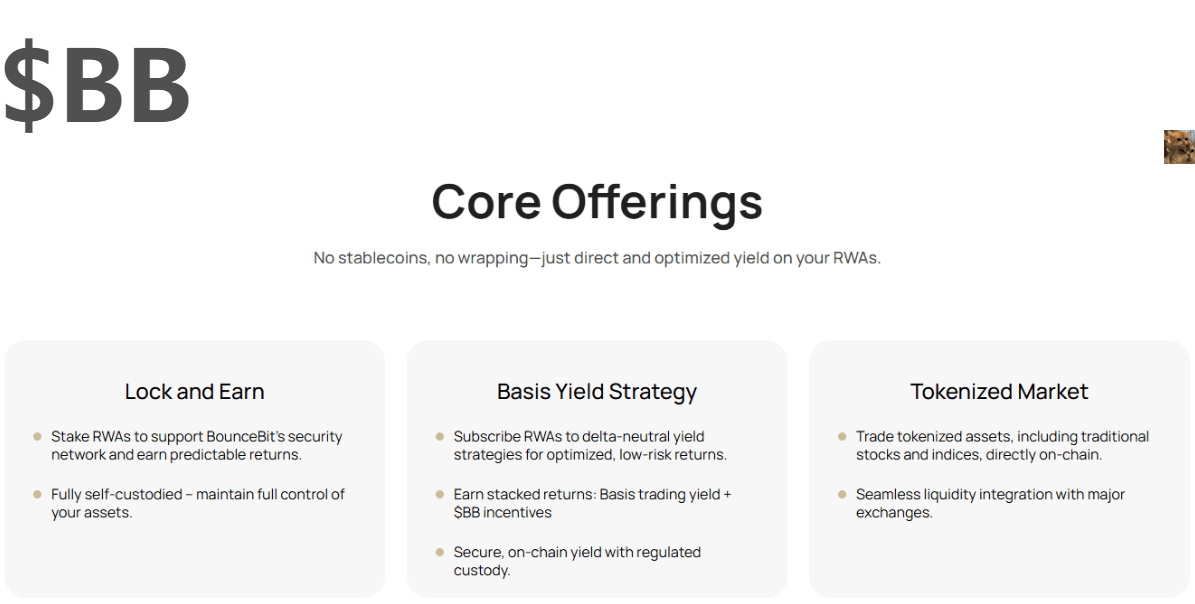Click bullet dot beside 'Trade tokenized assets'

842,436
